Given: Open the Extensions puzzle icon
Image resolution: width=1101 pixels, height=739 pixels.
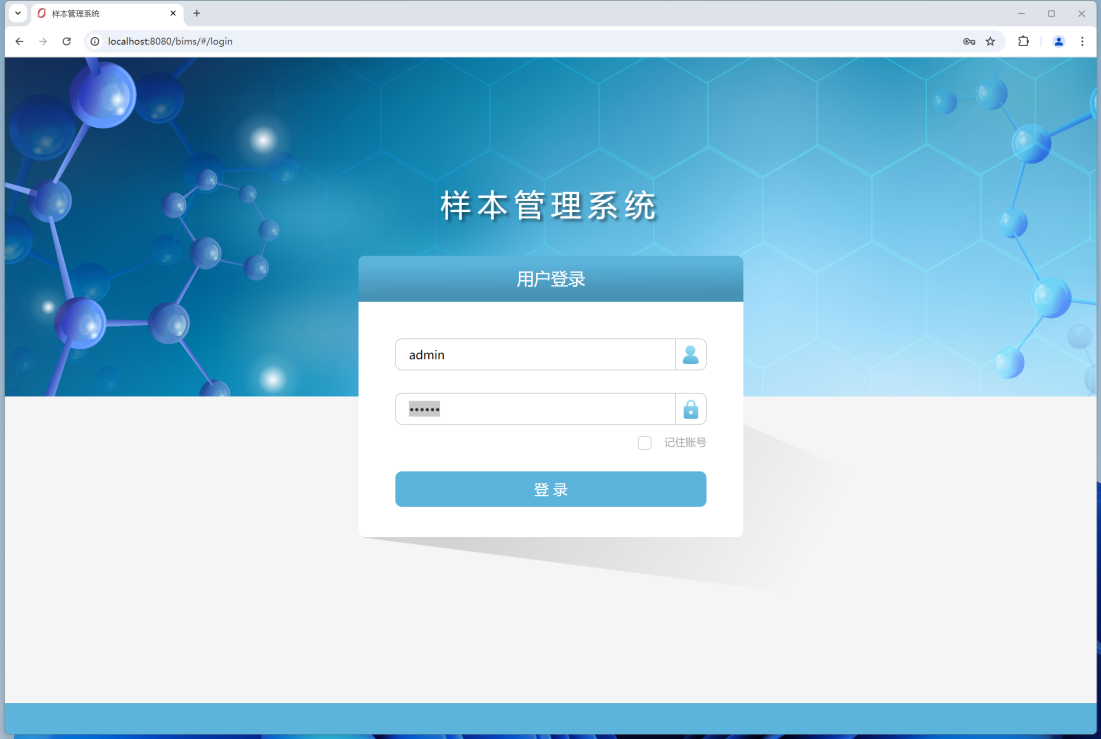Looking at the screenshot, I should (1023, 41).
